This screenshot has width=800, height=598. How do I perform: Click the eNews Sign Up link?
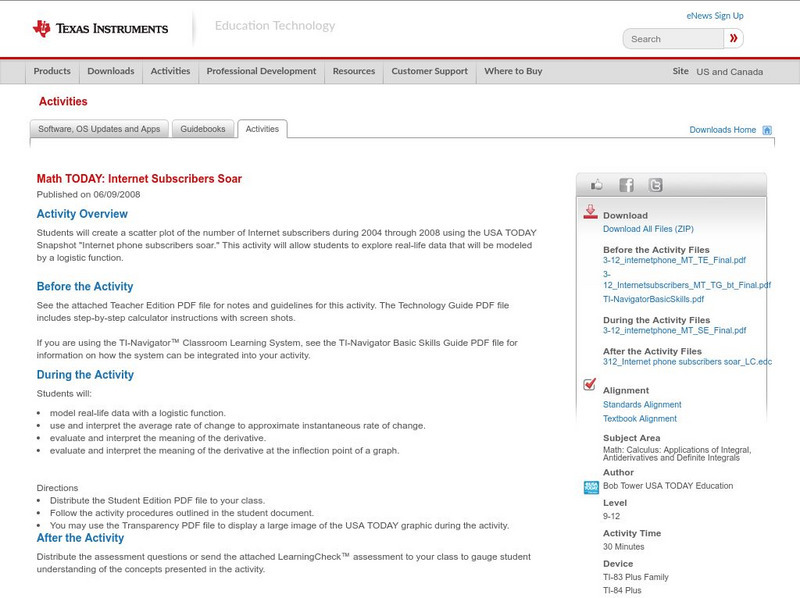click(x=715, y=16)
